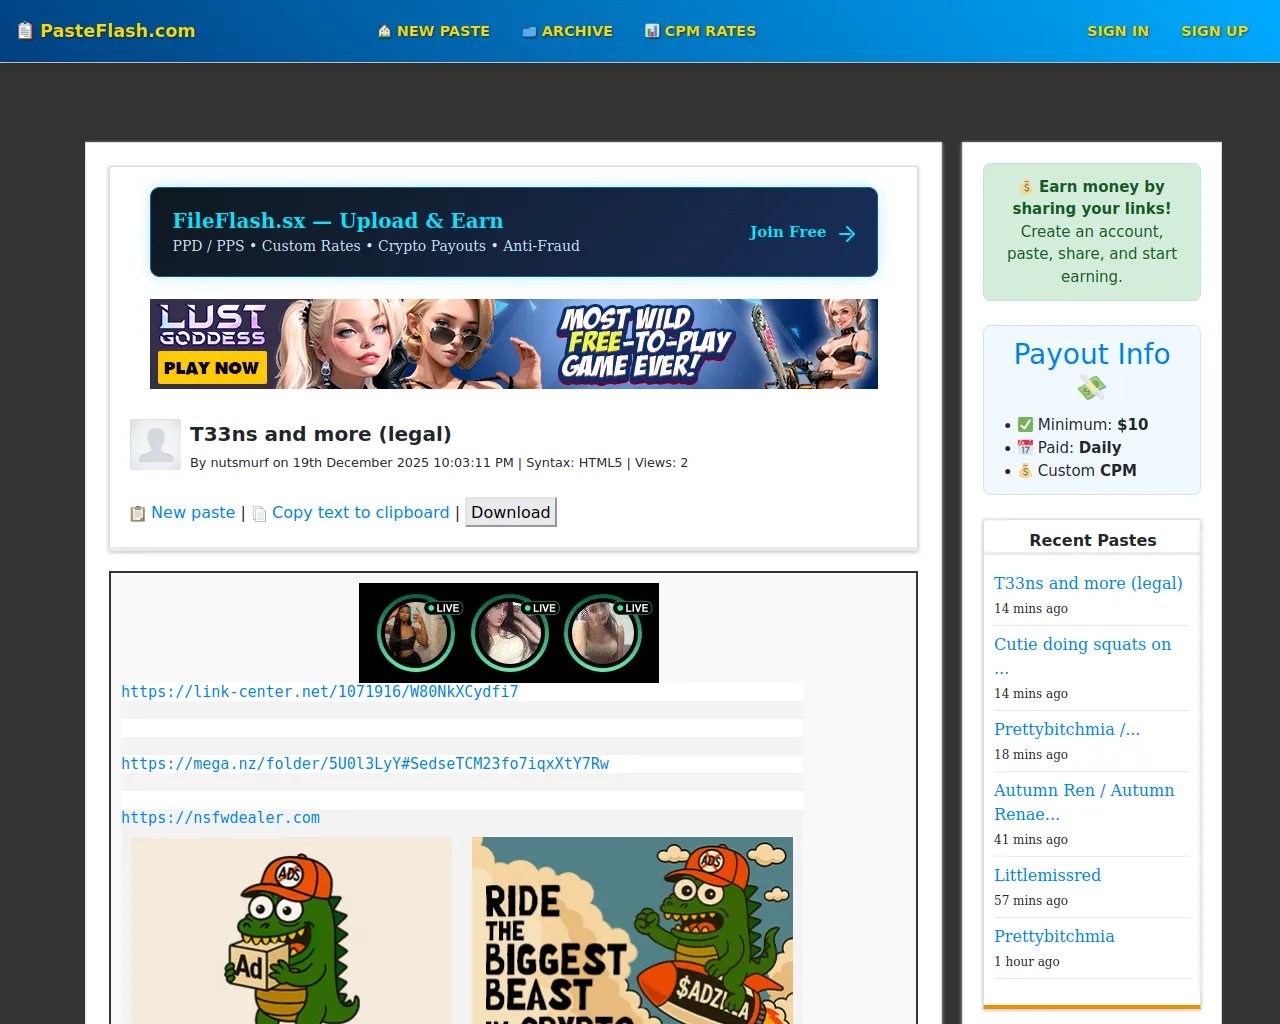Click the calendar icon beside Paid: Daily
Viewport: 1280px width, 1024px height.
pos(1025,447)
